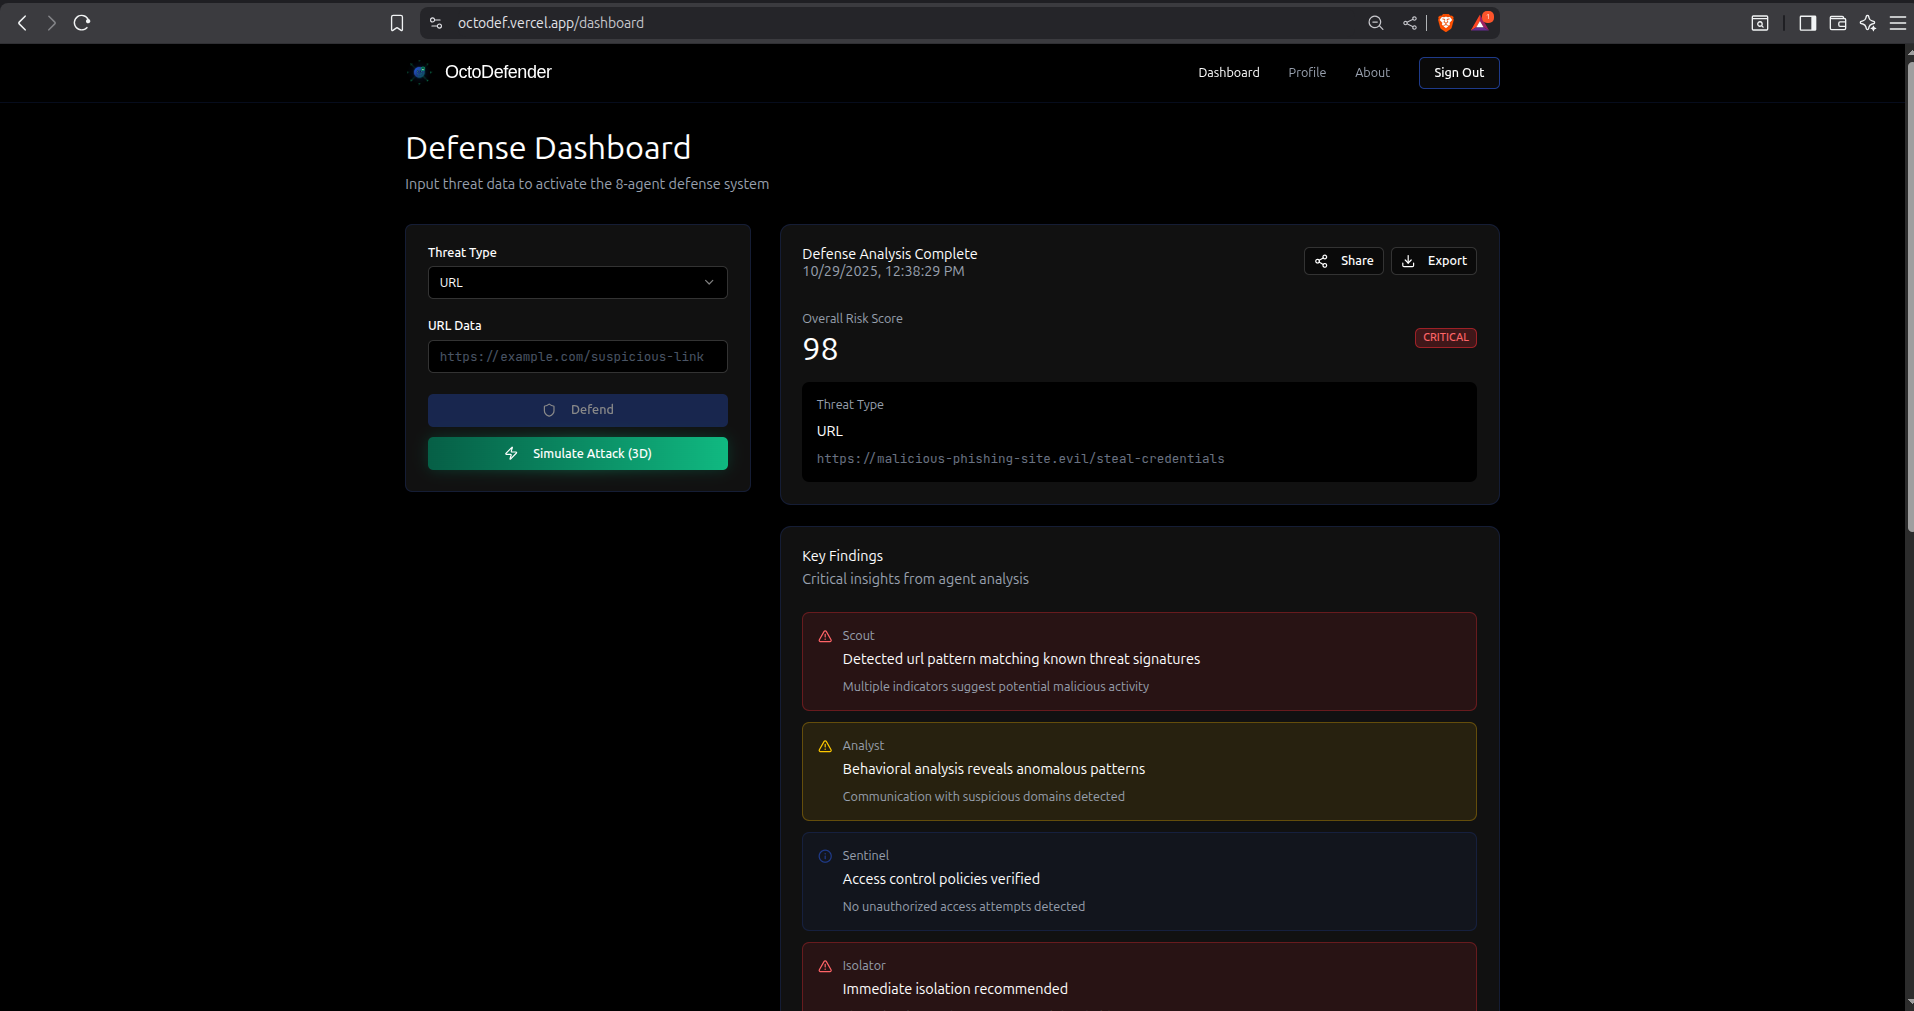The image size is (1914, 1011).
Task: Select 'Detected url pattern matching known threat signatures'
Action: tap(1021, 659)
